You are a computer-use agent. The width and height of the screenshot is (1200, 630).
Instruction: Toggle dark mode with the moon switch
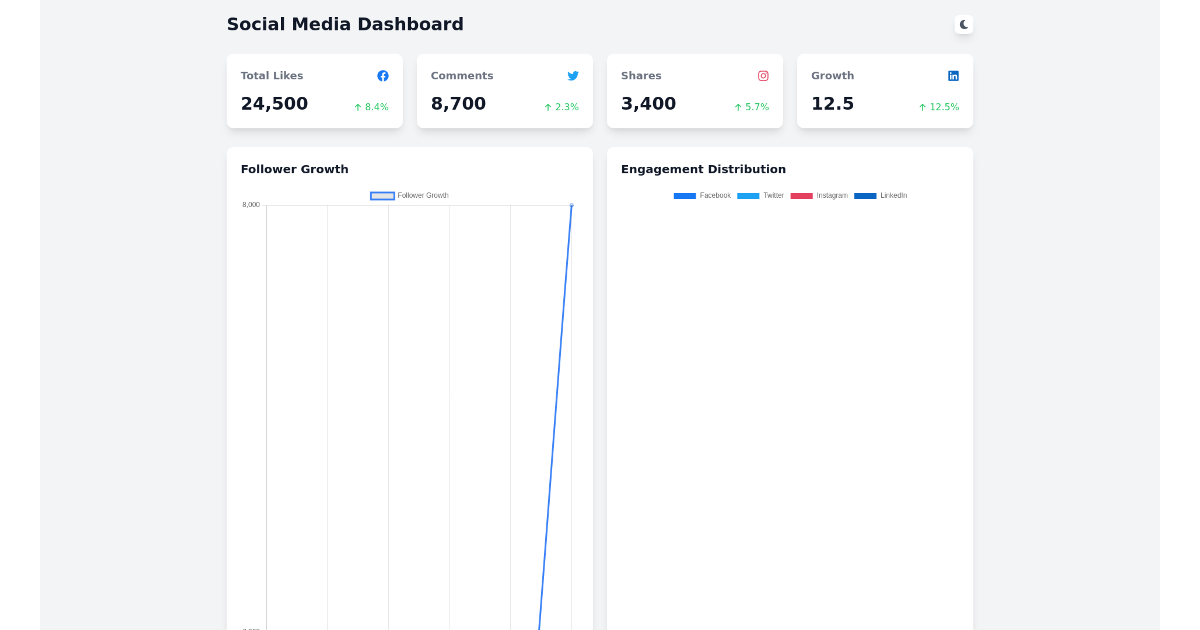pyautogui.click(x=963, y=23)
